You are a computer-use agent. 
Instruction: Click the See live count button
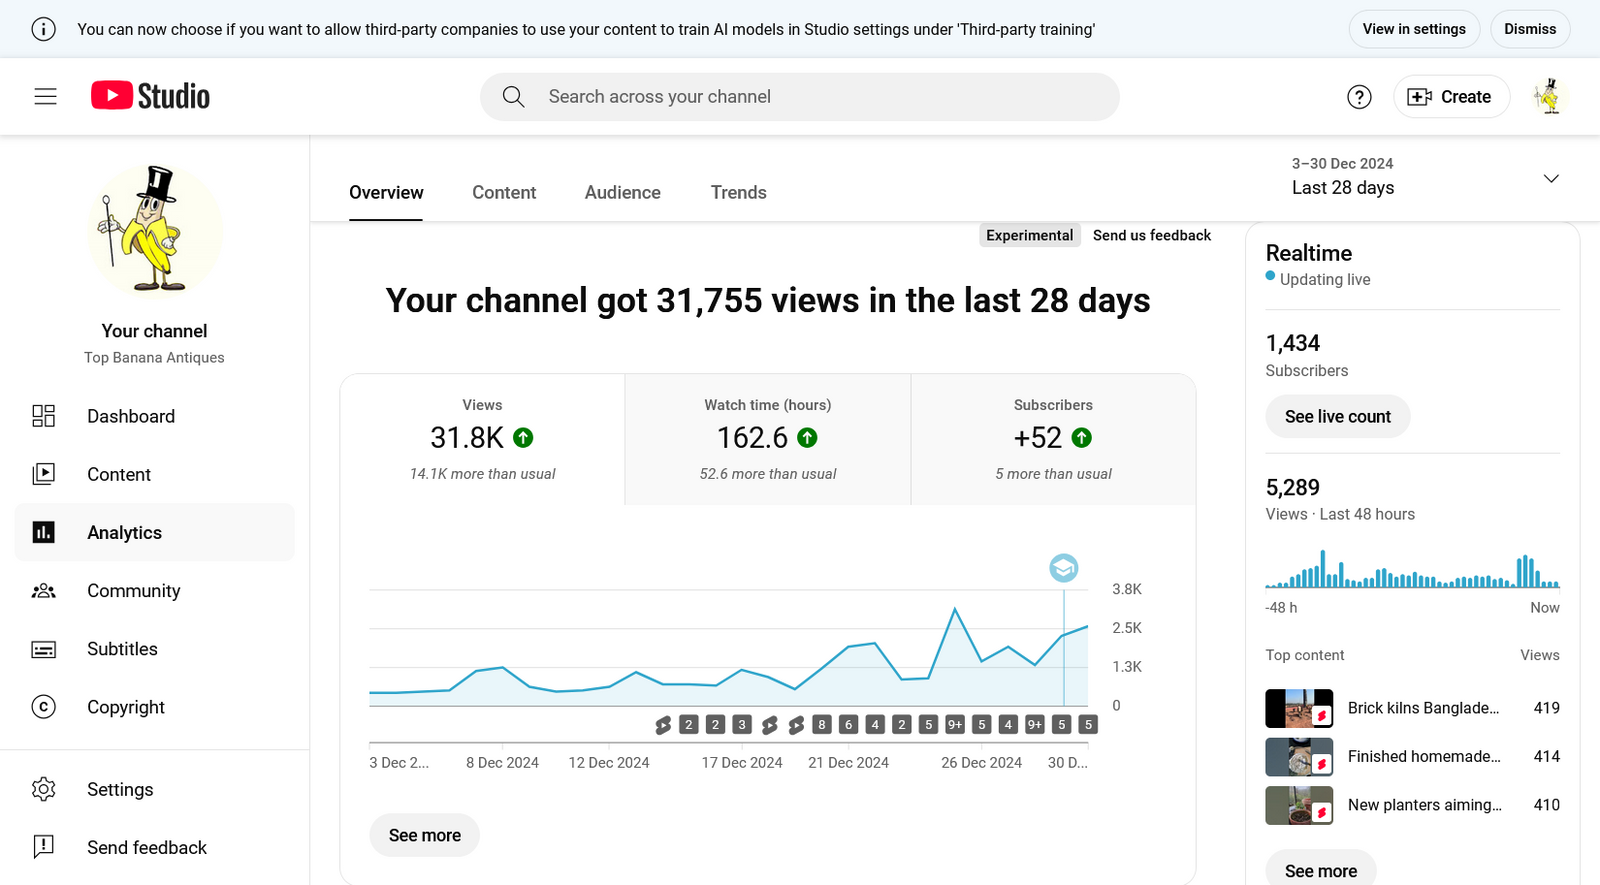(x=1337, y=416)
